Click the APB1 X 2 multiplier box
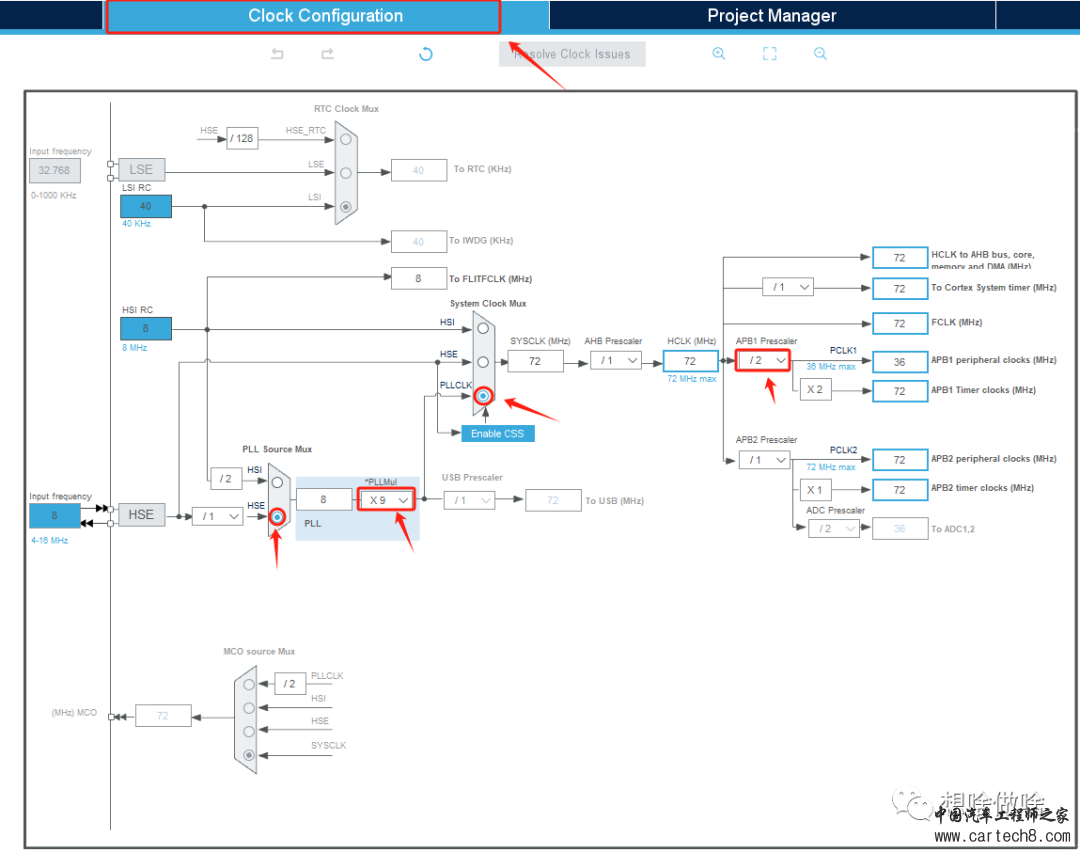Screen dimensions: 1080x852 pos(815,389)
